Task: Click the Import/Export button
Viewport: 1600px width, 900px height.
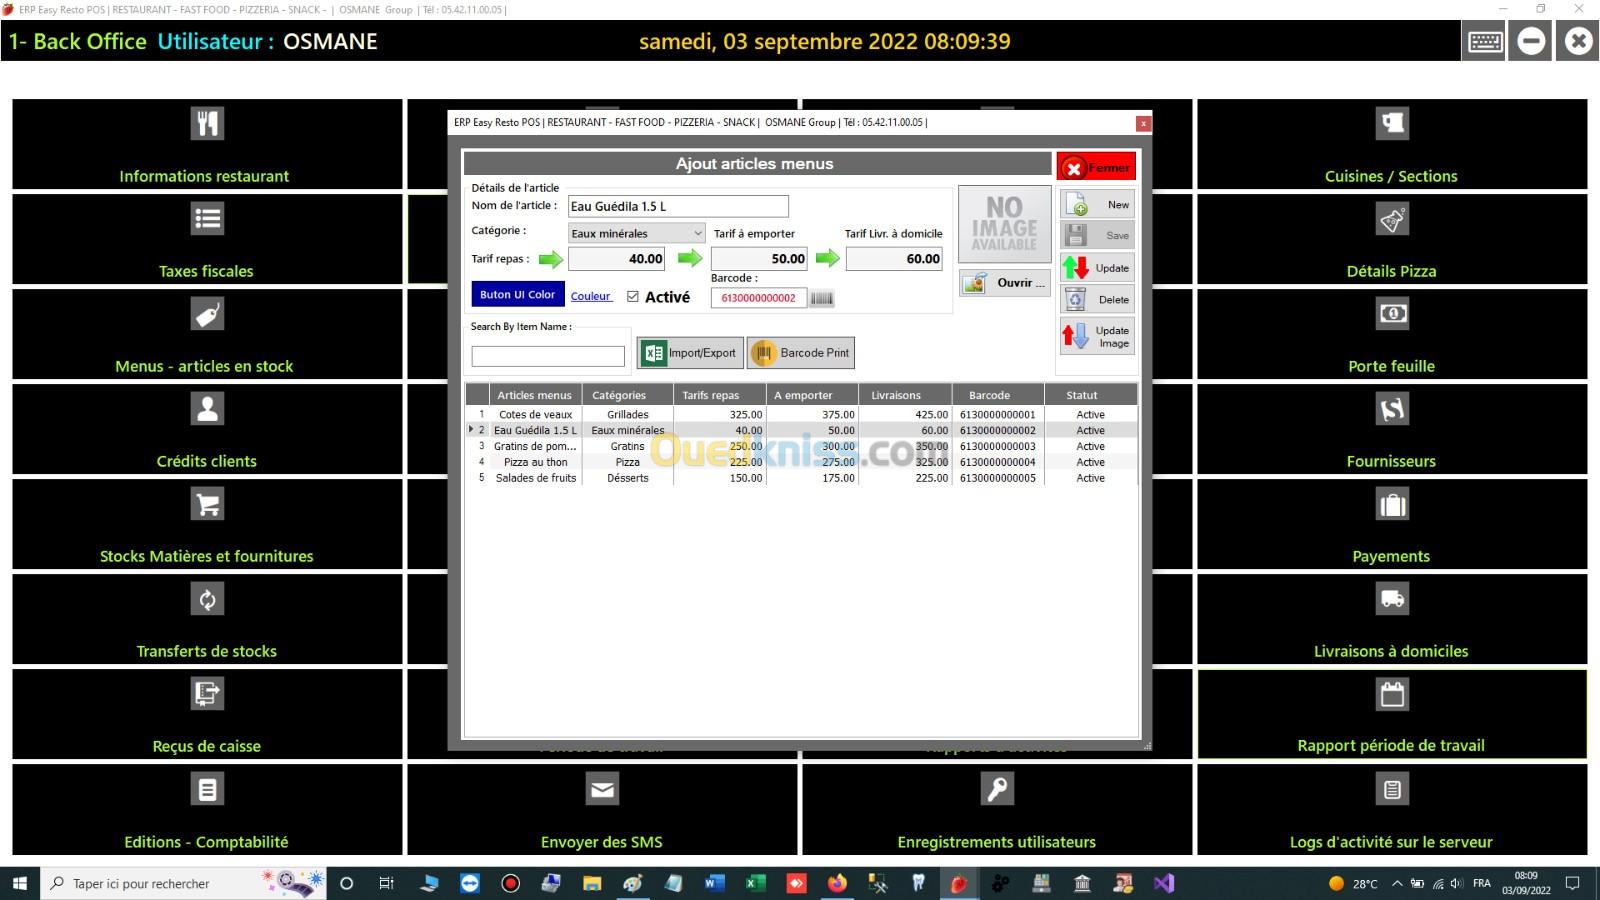Action: pyautogui.click(x=690, y=353)
